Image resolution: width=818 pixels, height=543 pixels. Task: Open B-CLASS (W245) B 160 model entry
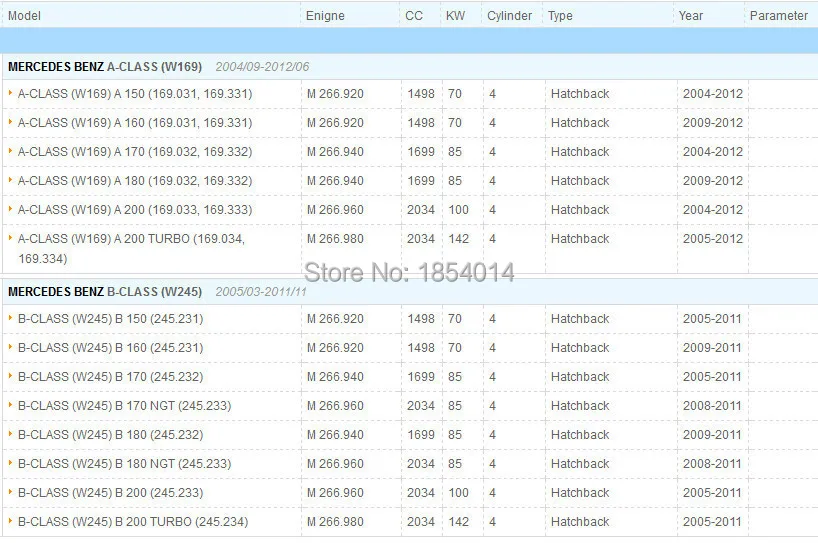pos(111,347)
